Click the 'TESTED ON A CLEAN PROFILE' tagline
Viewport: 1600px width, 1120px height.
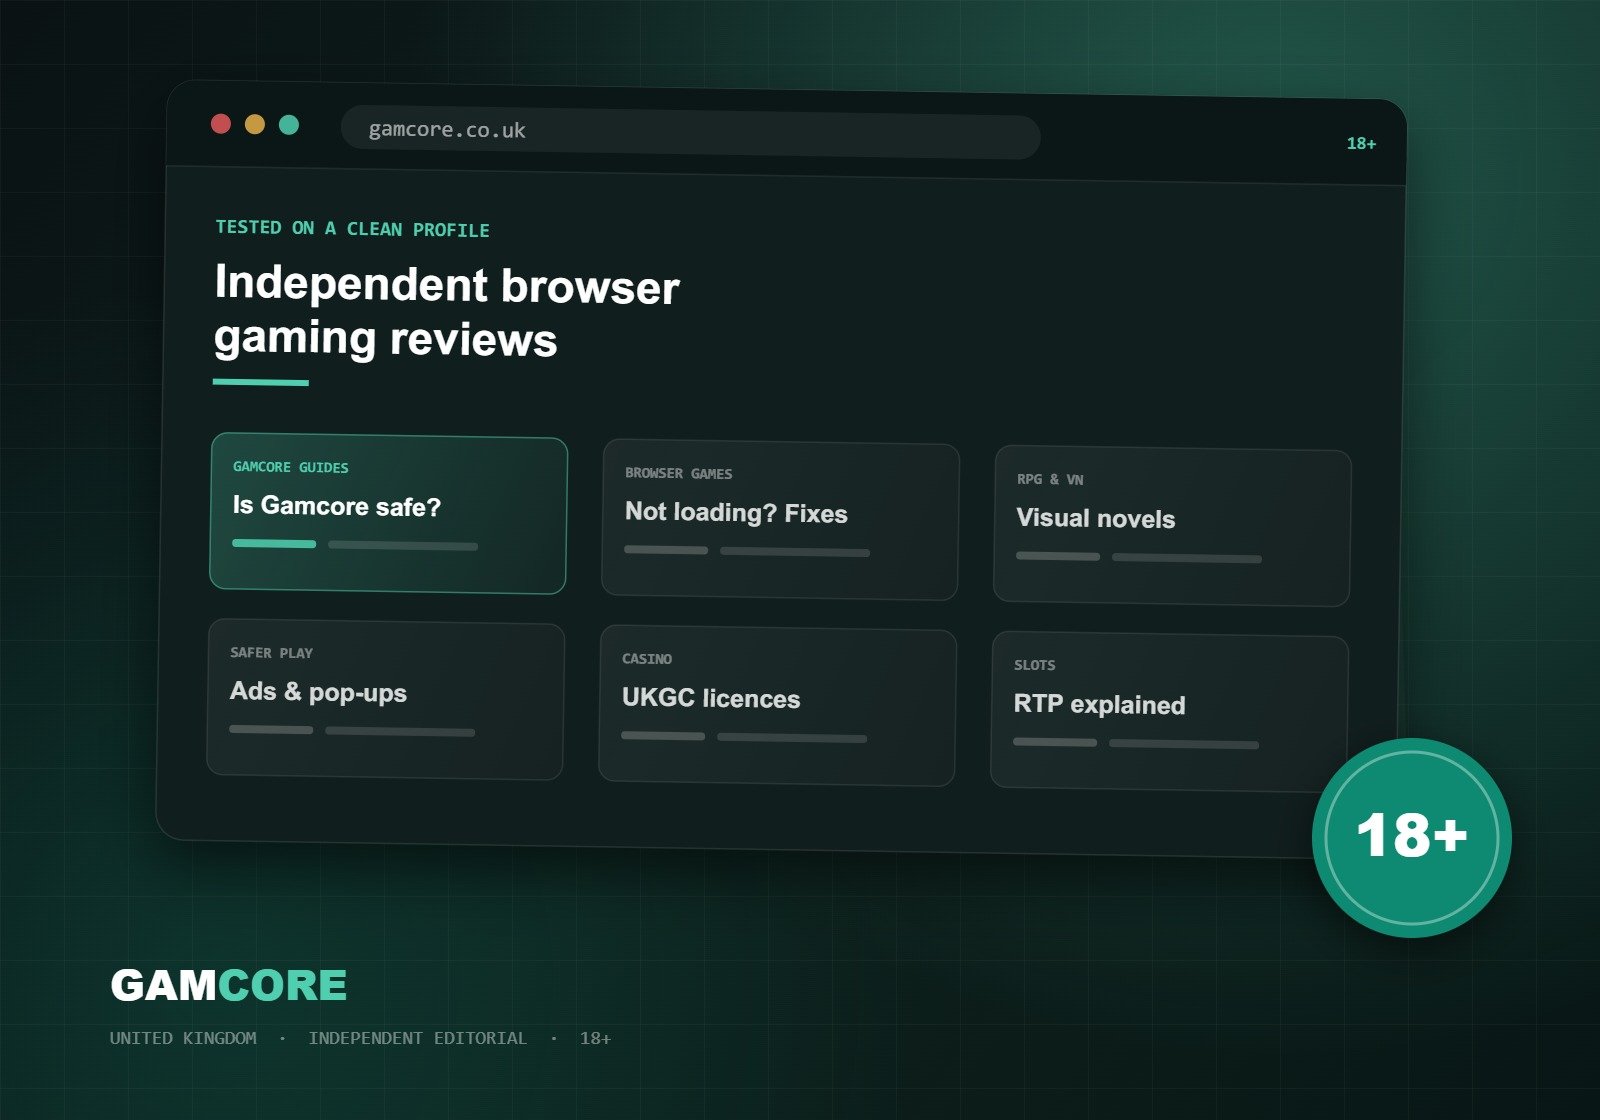353,229
